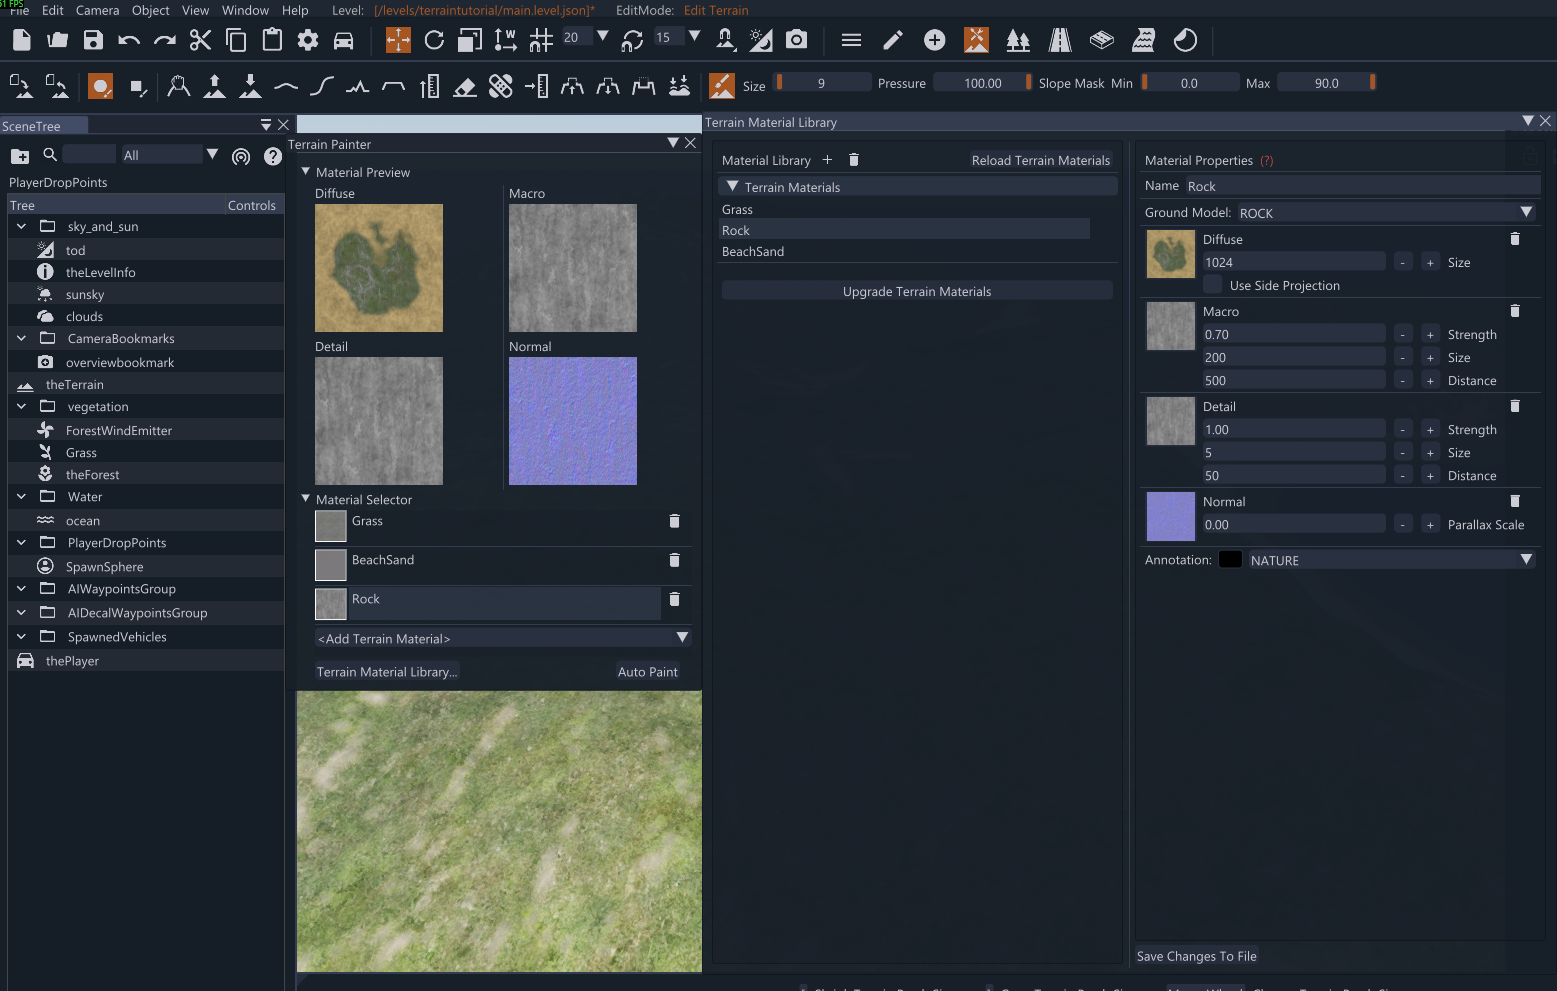Open the Road editor icon

coord(1060,40)
